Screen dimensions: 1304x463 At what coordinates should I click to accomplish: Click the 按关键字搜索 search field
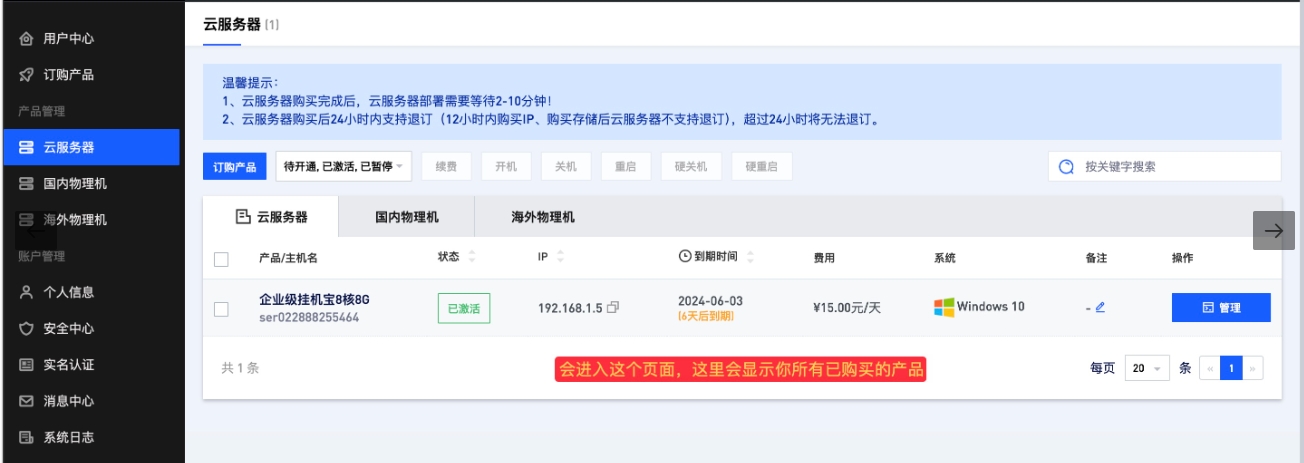pyautogui.click(x=1170, y=167)
